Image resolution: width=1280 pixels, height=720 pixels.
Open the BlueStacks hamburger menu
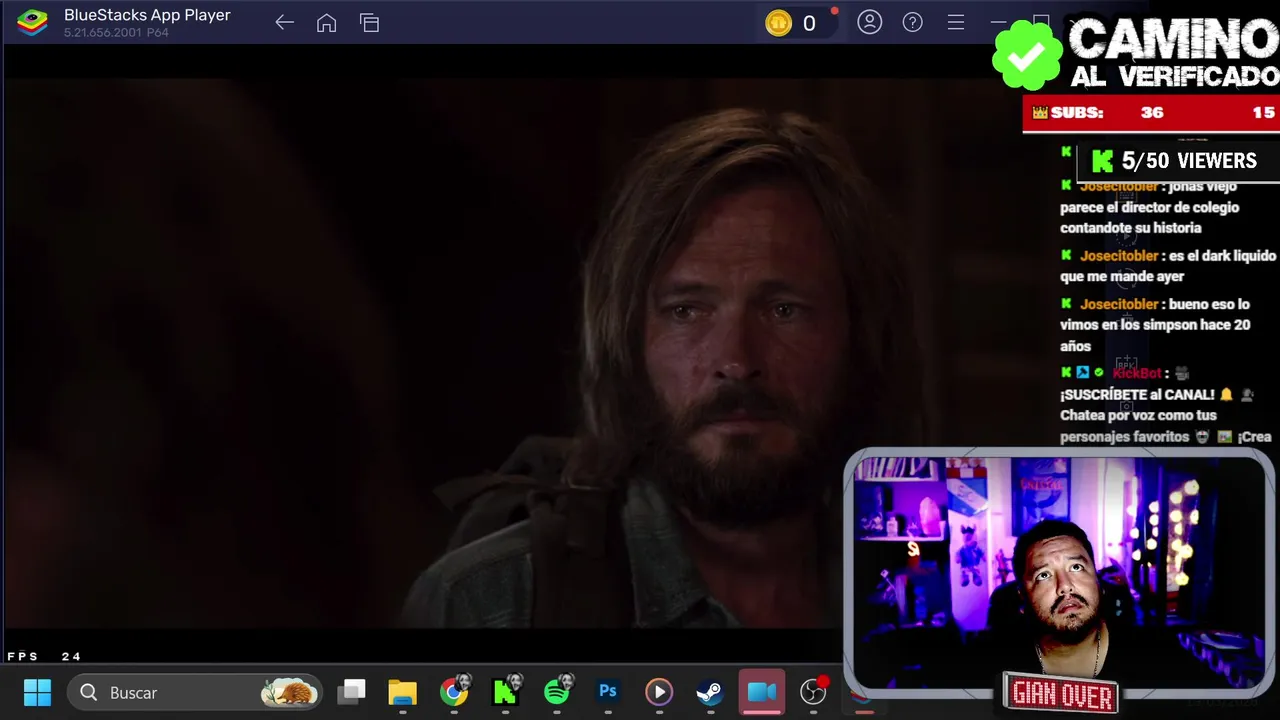(956, 22)
